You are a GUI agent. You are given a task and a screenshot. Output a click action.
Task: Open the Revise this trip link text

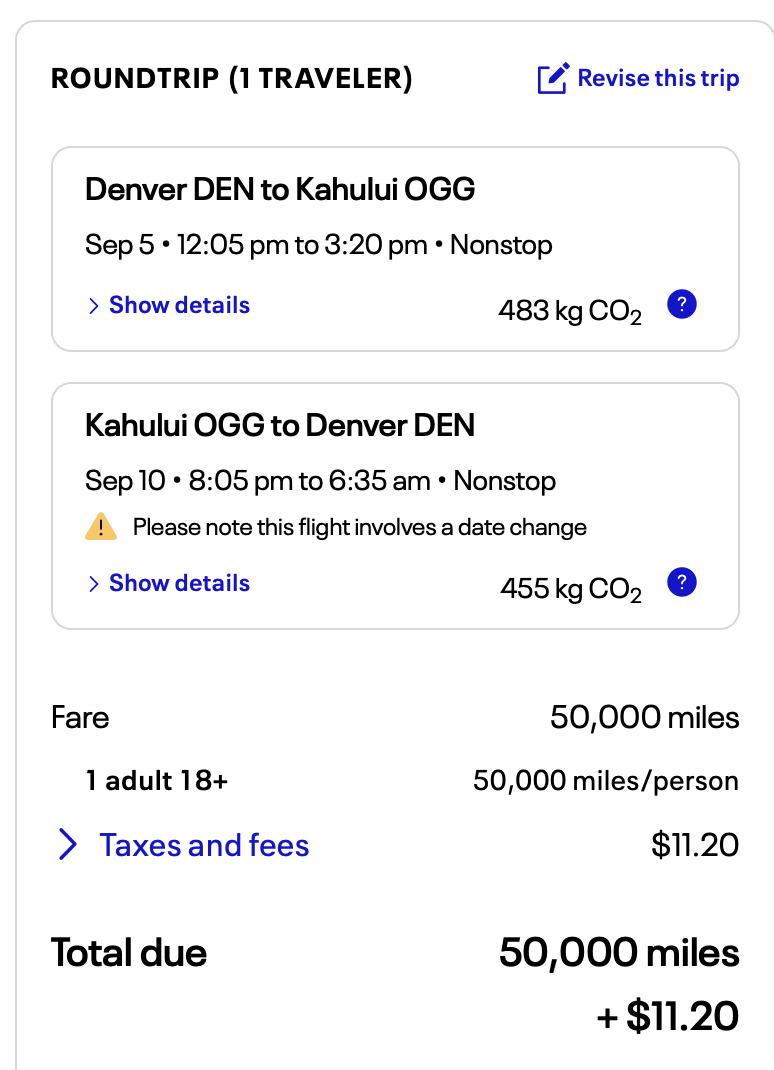click(x=658, y=78)
